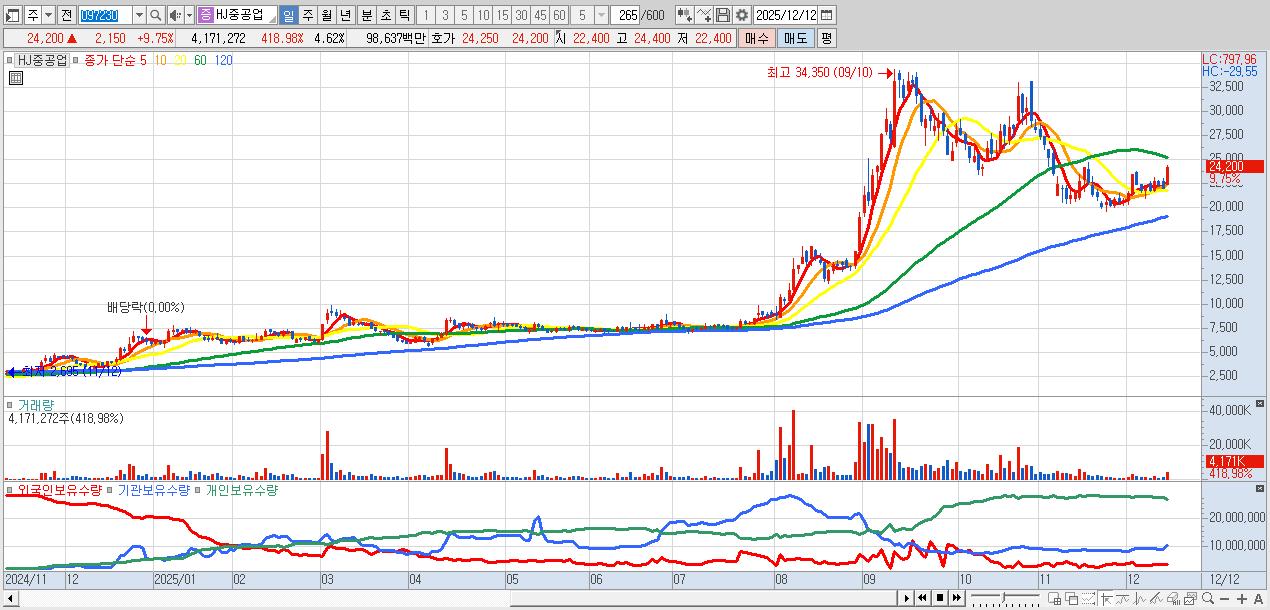Toggle the checkbox before 외국인보유수량 label

tap(10, 491)
